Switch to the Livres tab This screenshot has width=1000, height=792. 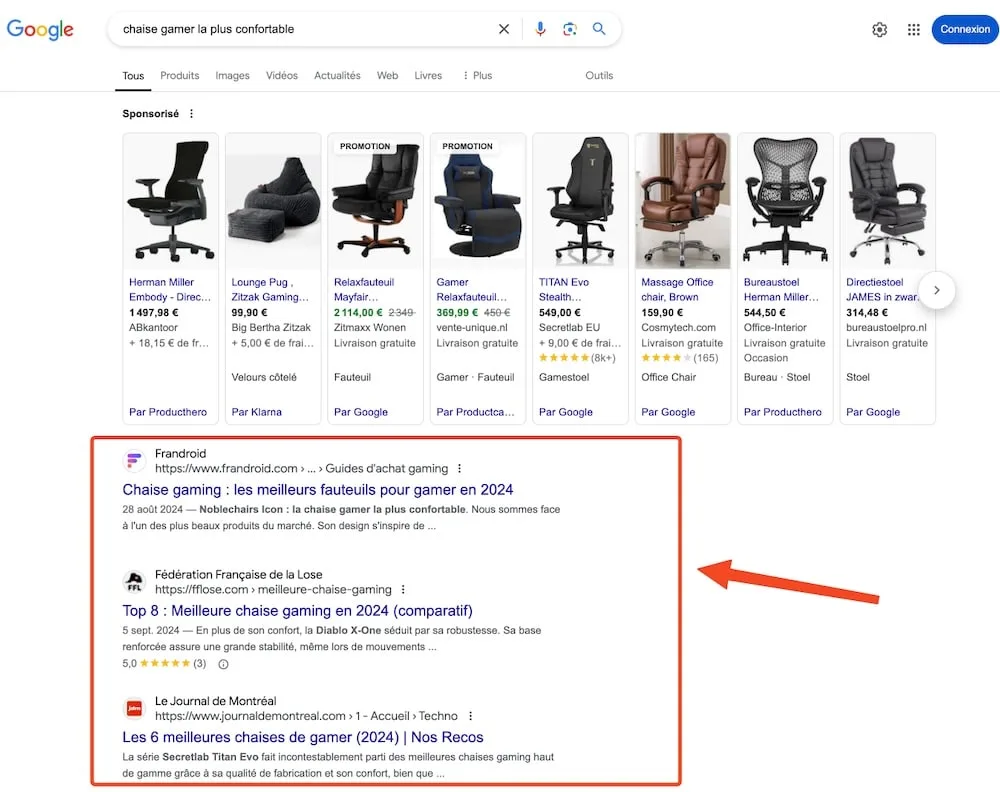pyautogui.click(x=428, y=75)
